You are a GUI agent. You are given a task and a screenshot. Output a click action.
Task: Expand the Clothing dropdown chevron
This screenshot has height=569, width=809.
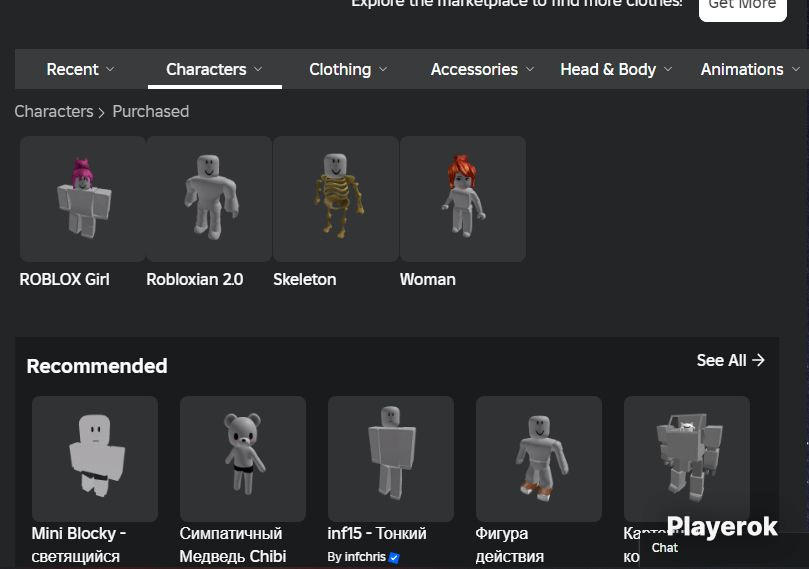coord(383,69)
